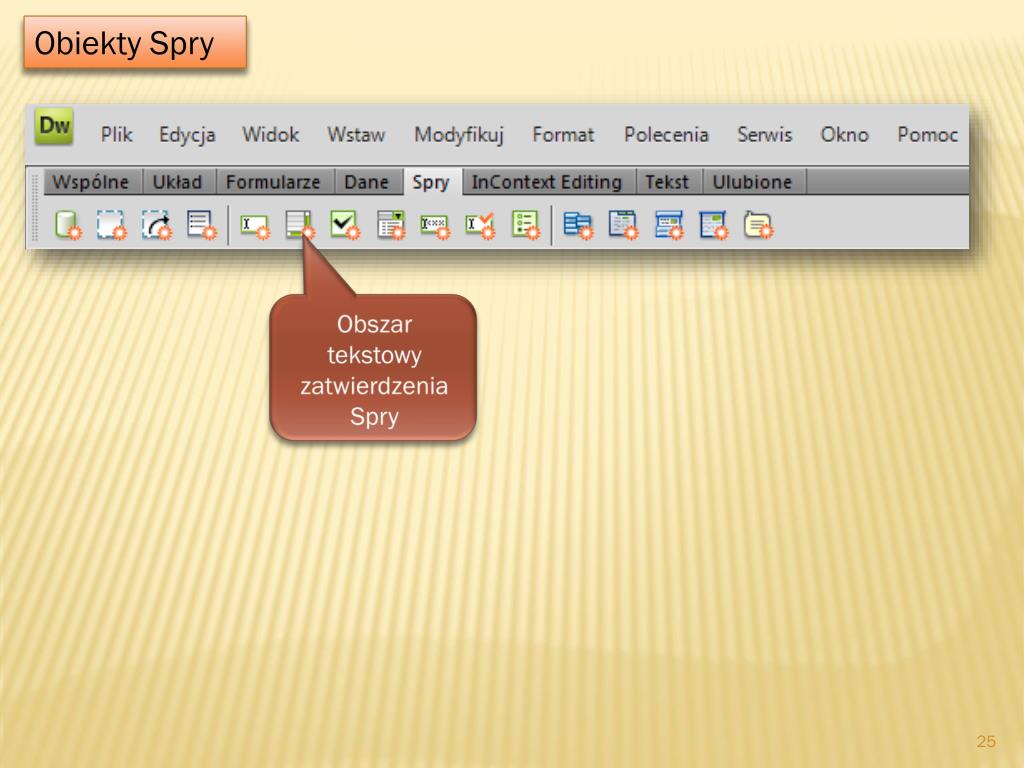Viewport: 1024px width, 768px height.
Task: Insert a Spry Data Set
Action: point(68,225)
